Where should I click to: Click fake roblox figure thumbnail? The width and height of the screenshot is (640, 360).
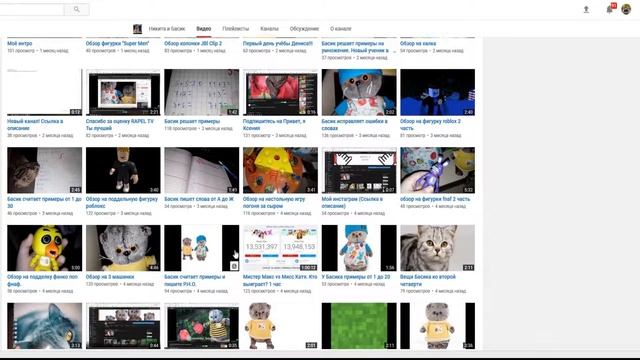[123, 170]
